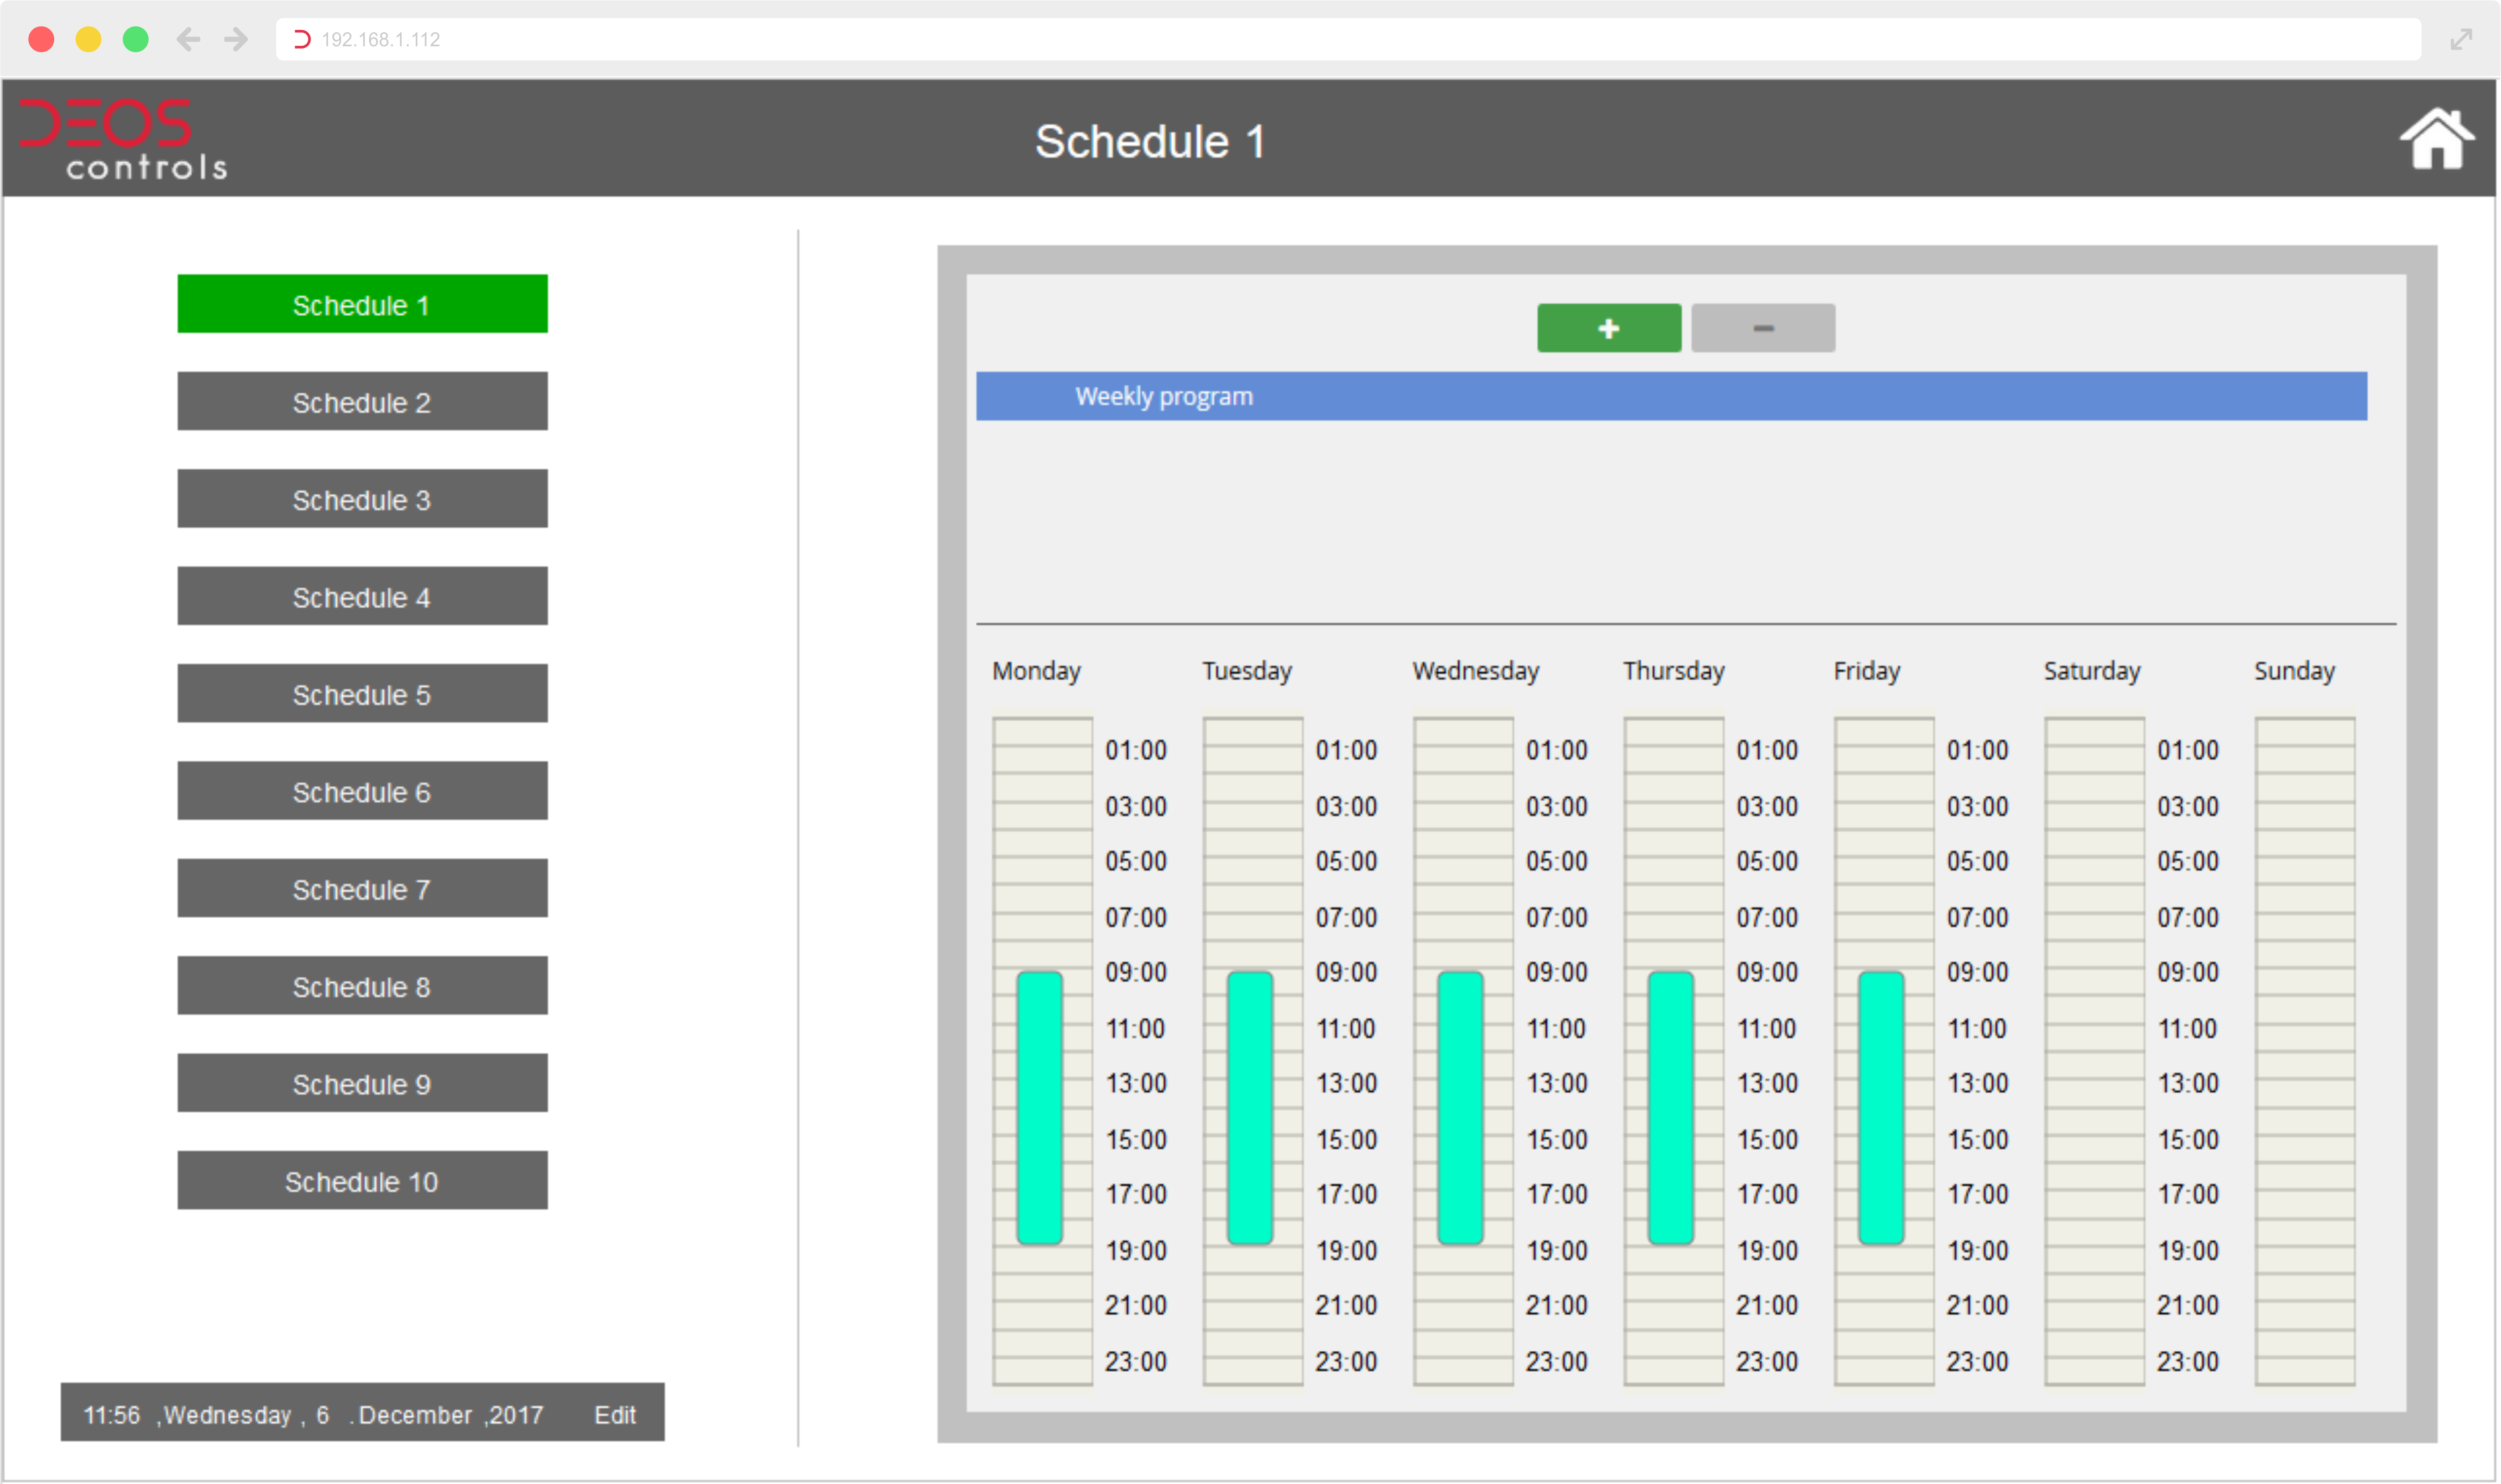Image resolution: width=2501 pixels, height=1484 pixels.
Task: Click Wednesday's turquoise schedule bar
Action: 1460,1107
